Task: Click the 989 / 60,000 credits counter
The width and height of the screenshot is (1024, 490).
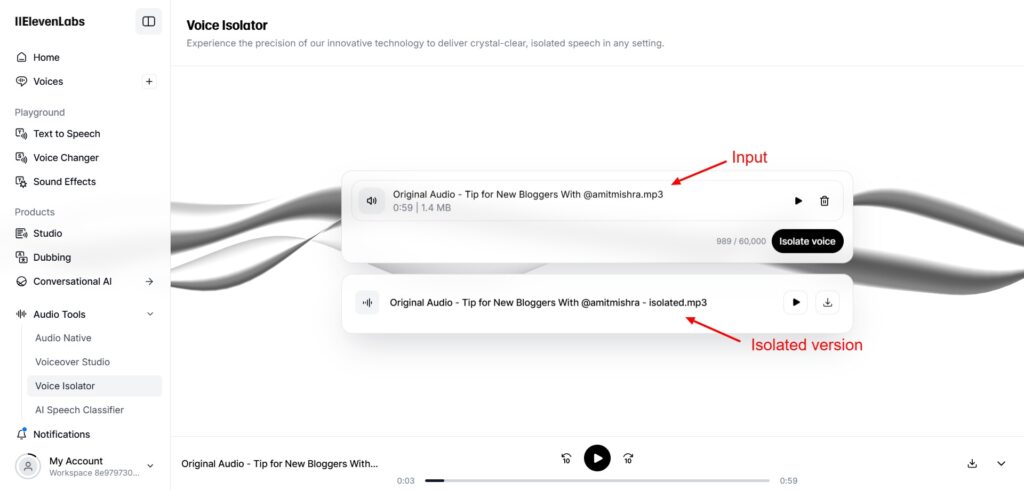Action: [741, 241]
